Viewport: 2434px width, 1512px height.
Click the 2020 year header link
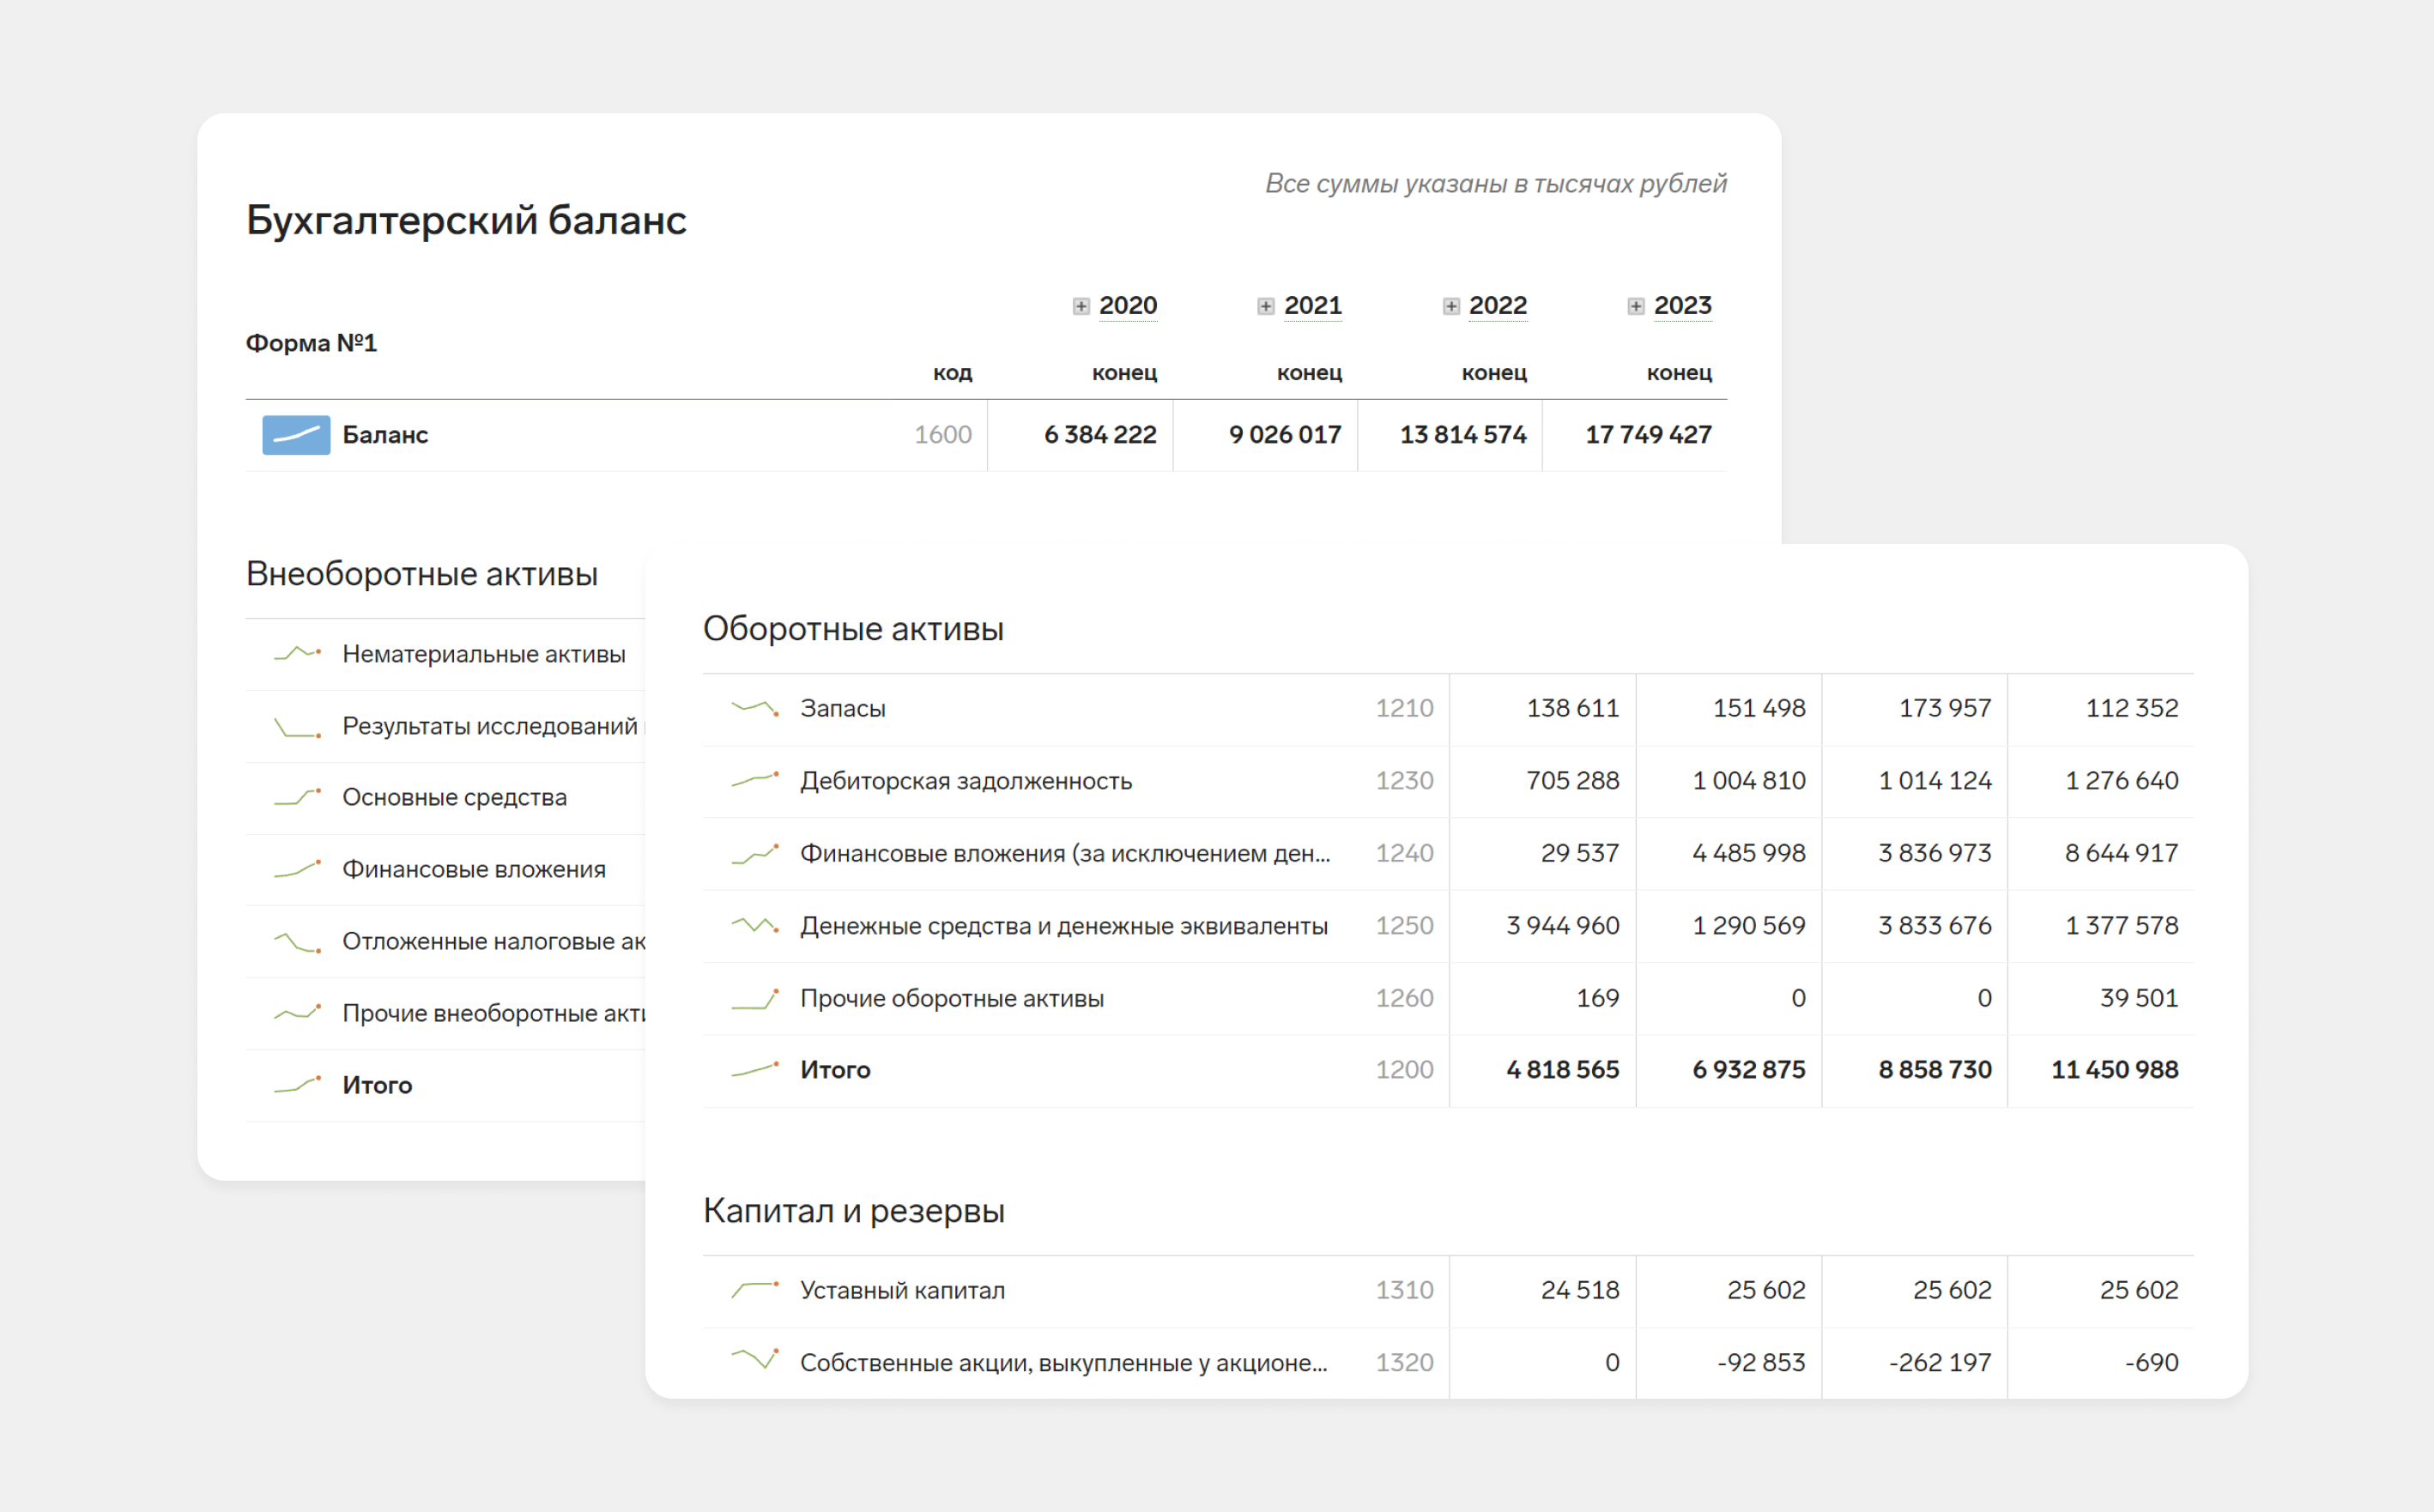point(1128,306)
